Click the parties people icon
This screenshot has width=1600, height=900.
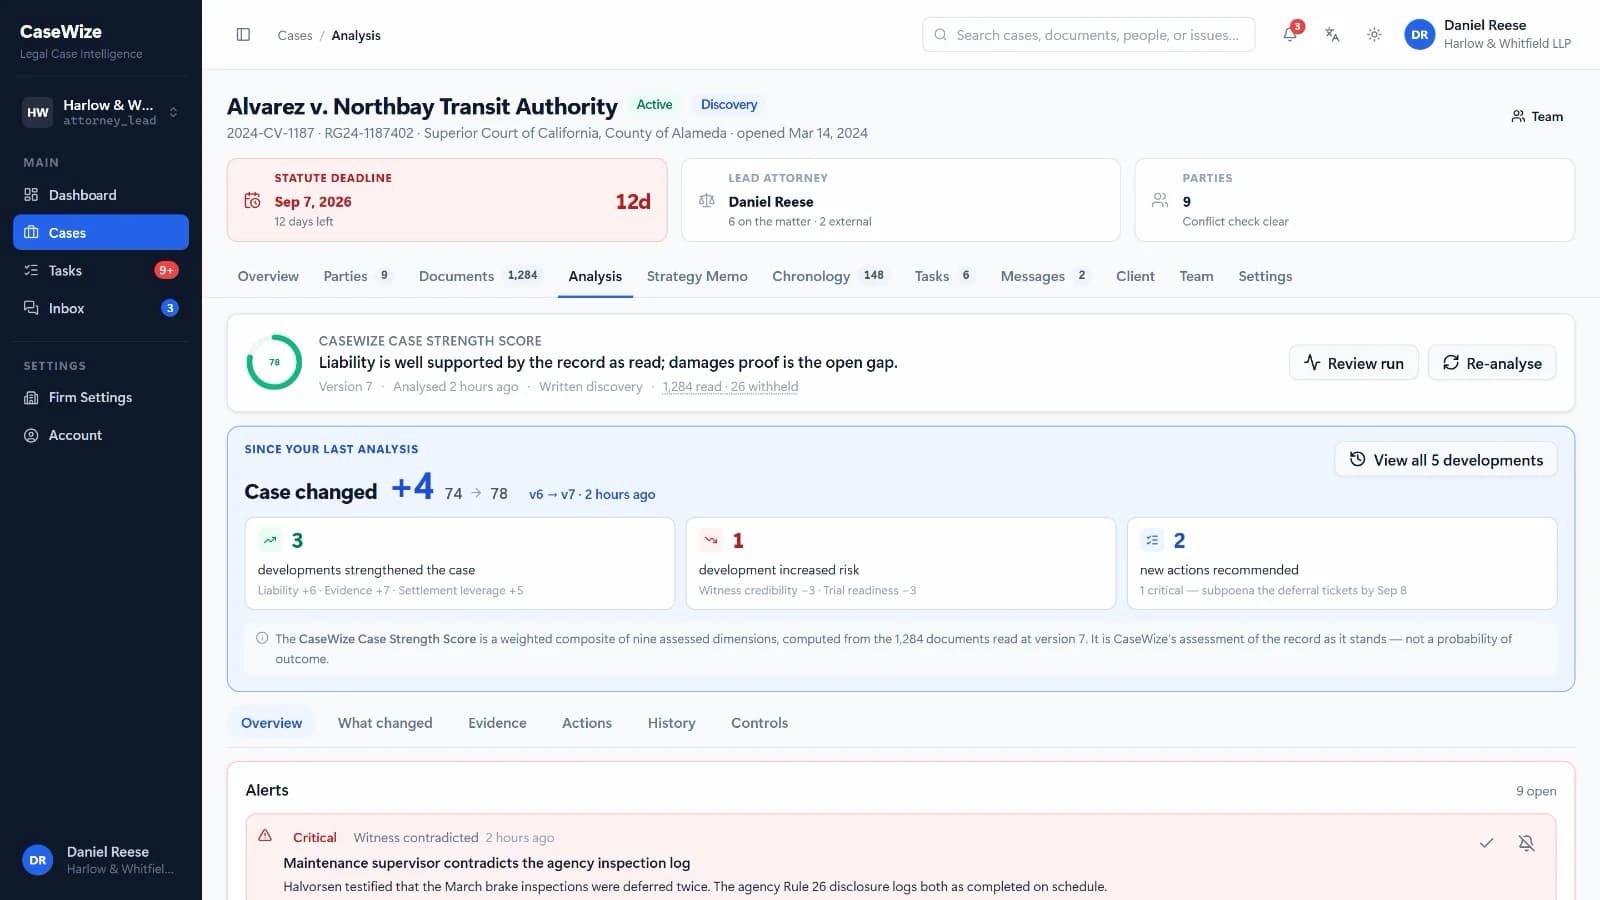point(1160,201)
